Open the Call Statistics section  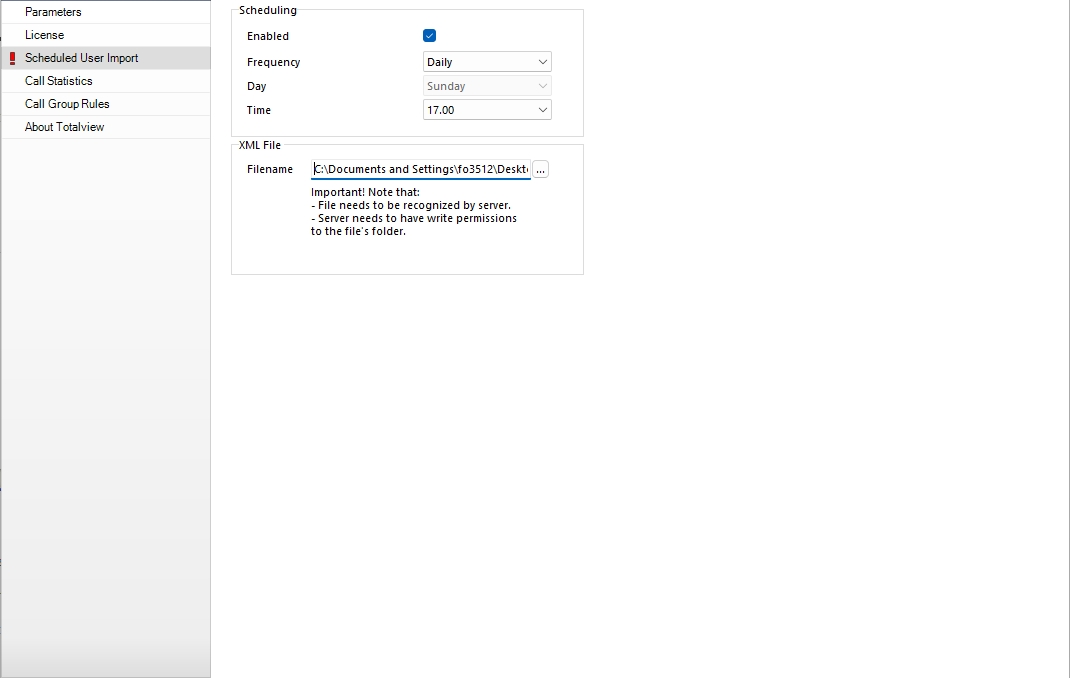[106, 81]
